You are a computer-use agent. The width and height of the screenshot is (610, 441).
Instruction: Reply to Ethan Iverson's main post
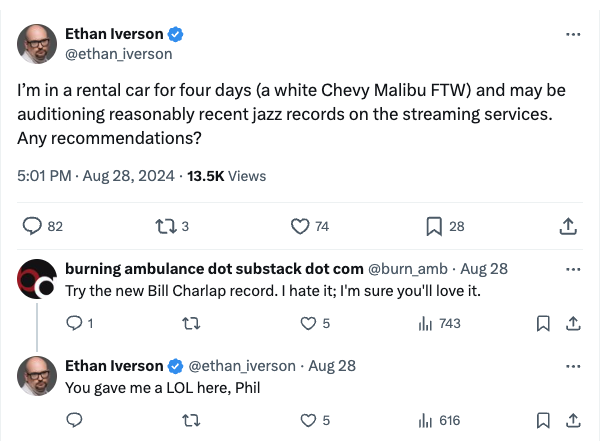(32, 226)
